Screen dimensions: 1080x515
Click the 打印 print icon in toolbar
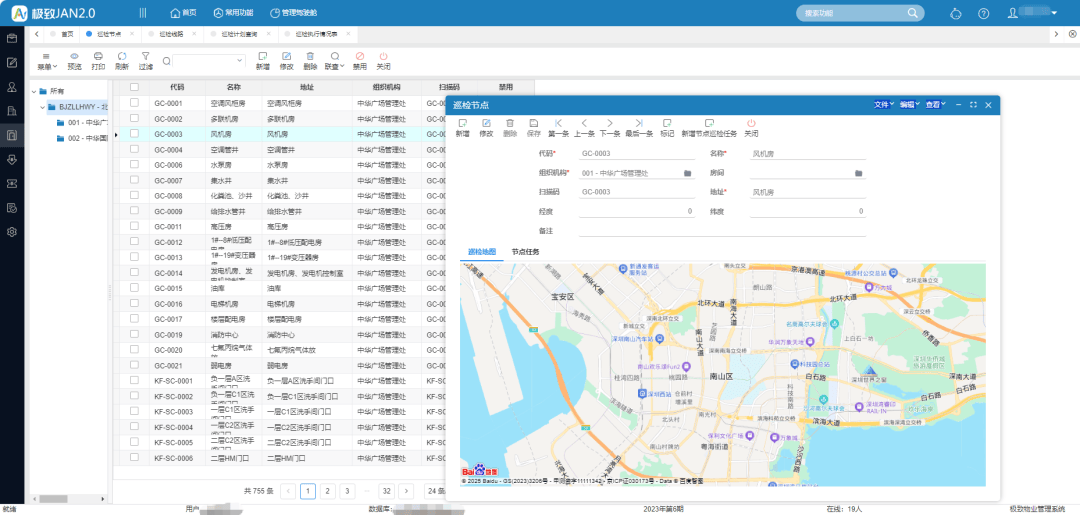(98, 57)
